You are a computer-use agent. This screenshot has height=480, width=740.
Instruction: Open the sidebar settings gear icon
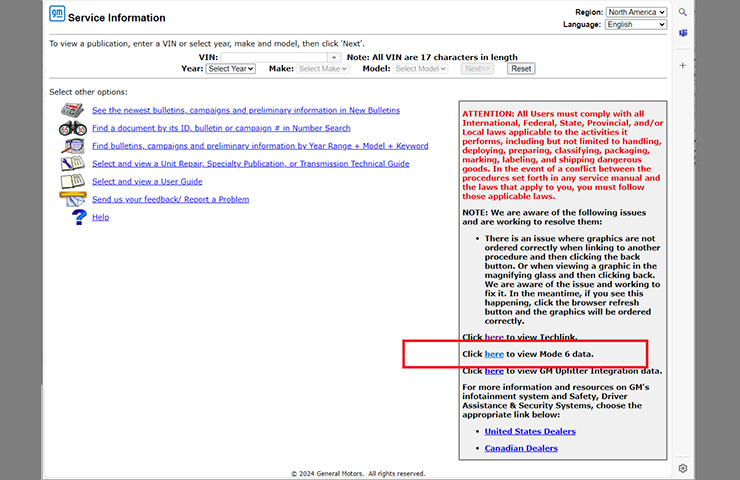(x=683, y=468)
